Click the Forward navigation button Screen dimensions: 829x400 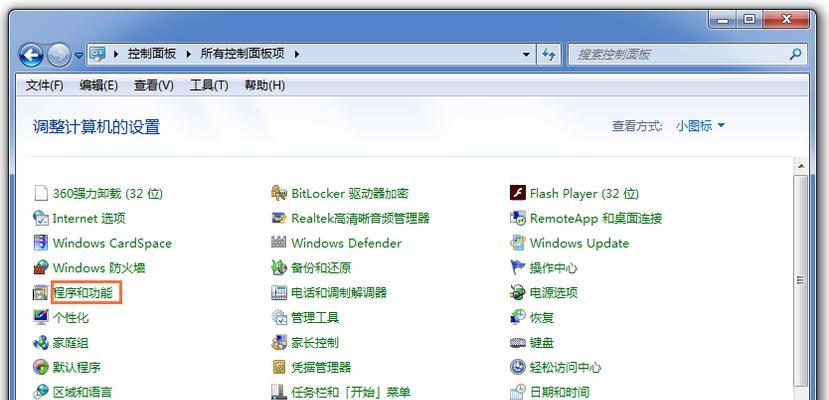tap(59, 55)
